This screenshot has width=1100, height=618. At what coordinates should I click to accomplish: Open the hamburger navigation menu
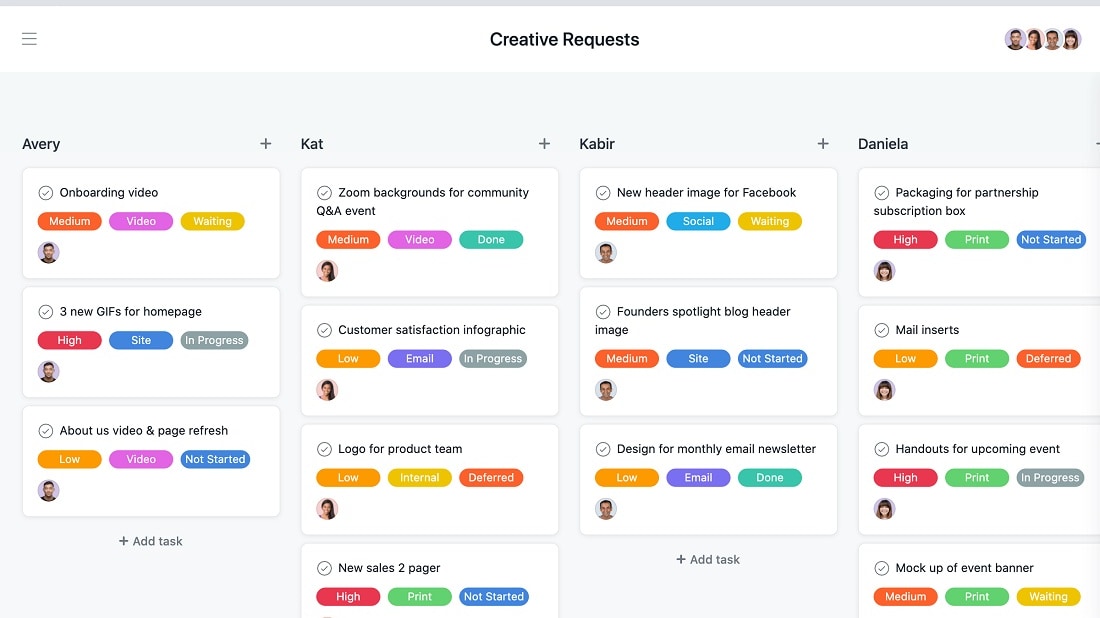click(x=29, y=39)
